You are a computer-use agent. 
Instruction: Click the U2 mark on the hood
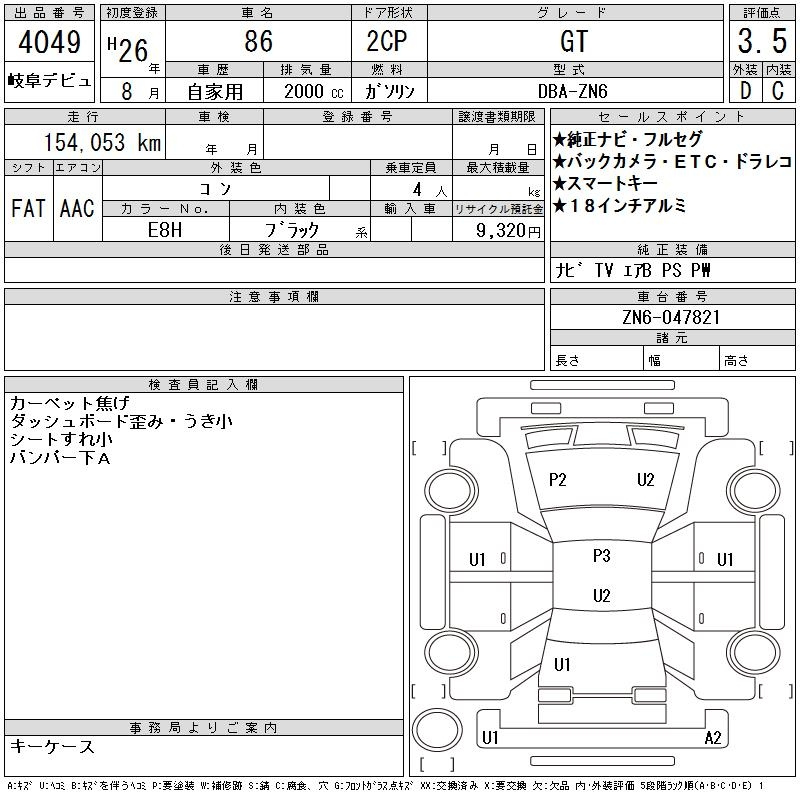tap(646, 480)
